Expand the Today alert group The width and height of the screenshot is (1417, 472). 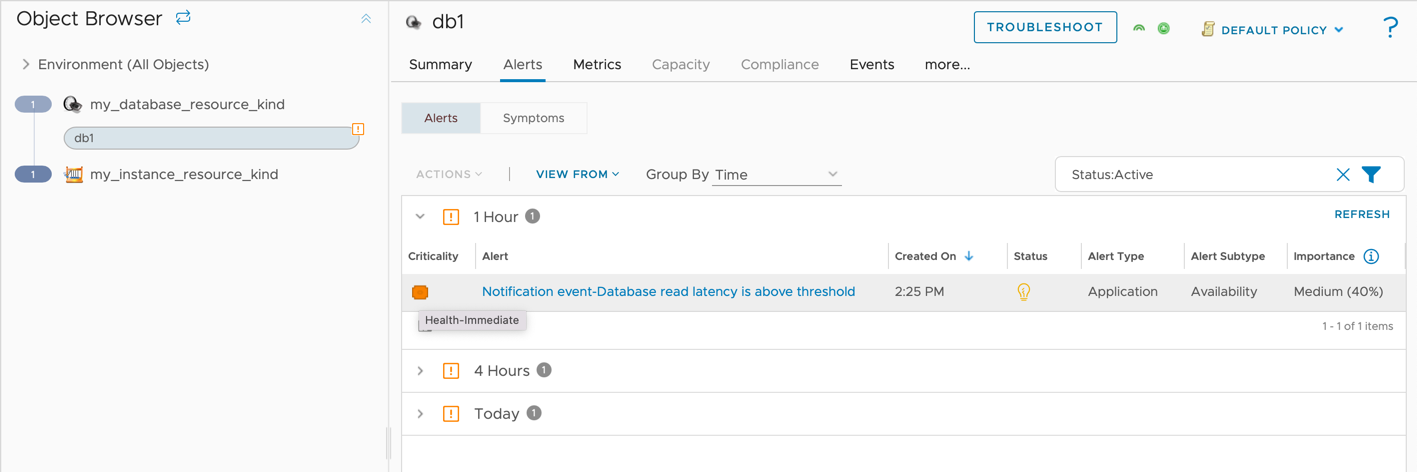(420, 414)
